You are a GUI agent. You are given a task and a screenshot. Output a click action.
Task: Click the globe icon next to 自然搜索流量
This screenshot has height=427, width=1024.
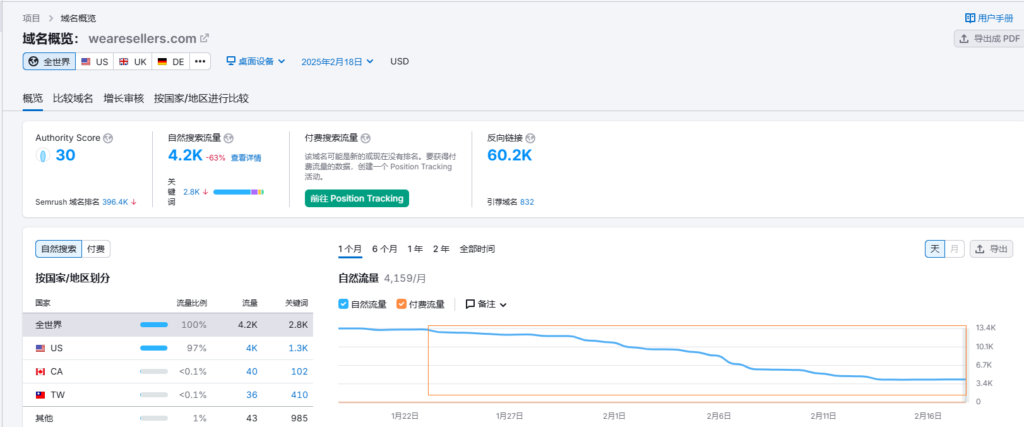[228, 137]
